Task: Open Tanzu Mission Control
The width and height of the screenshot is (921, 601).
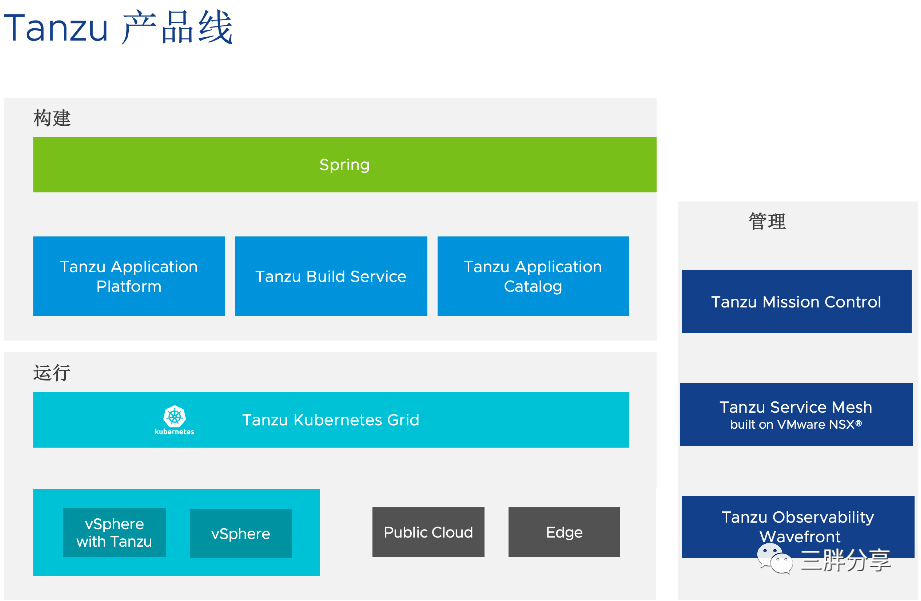Action: pyautogui.click(x=796, y=301)
